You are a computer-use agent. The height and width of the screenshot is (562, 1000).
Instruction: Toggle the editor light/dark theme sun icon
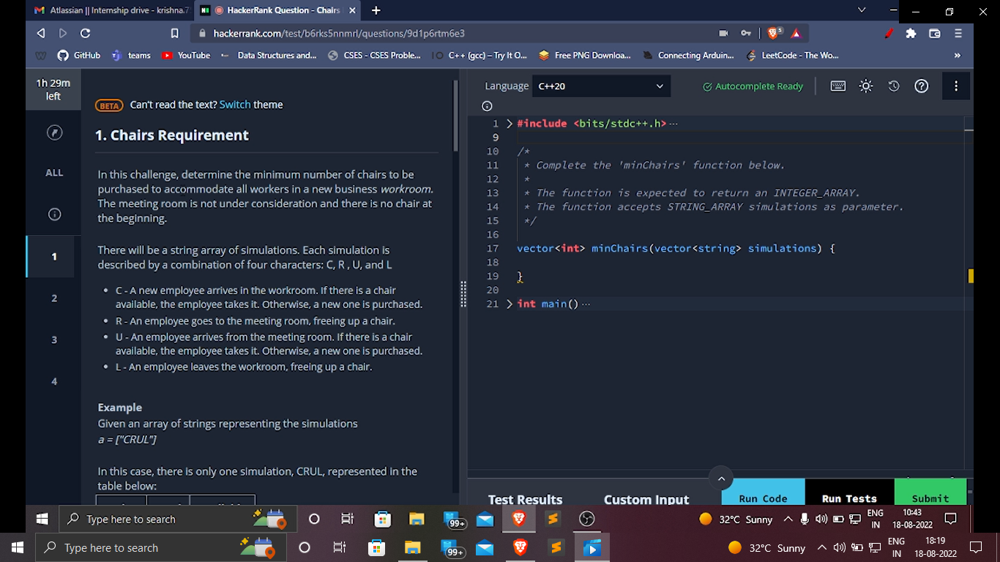click(x=866, y=86)
